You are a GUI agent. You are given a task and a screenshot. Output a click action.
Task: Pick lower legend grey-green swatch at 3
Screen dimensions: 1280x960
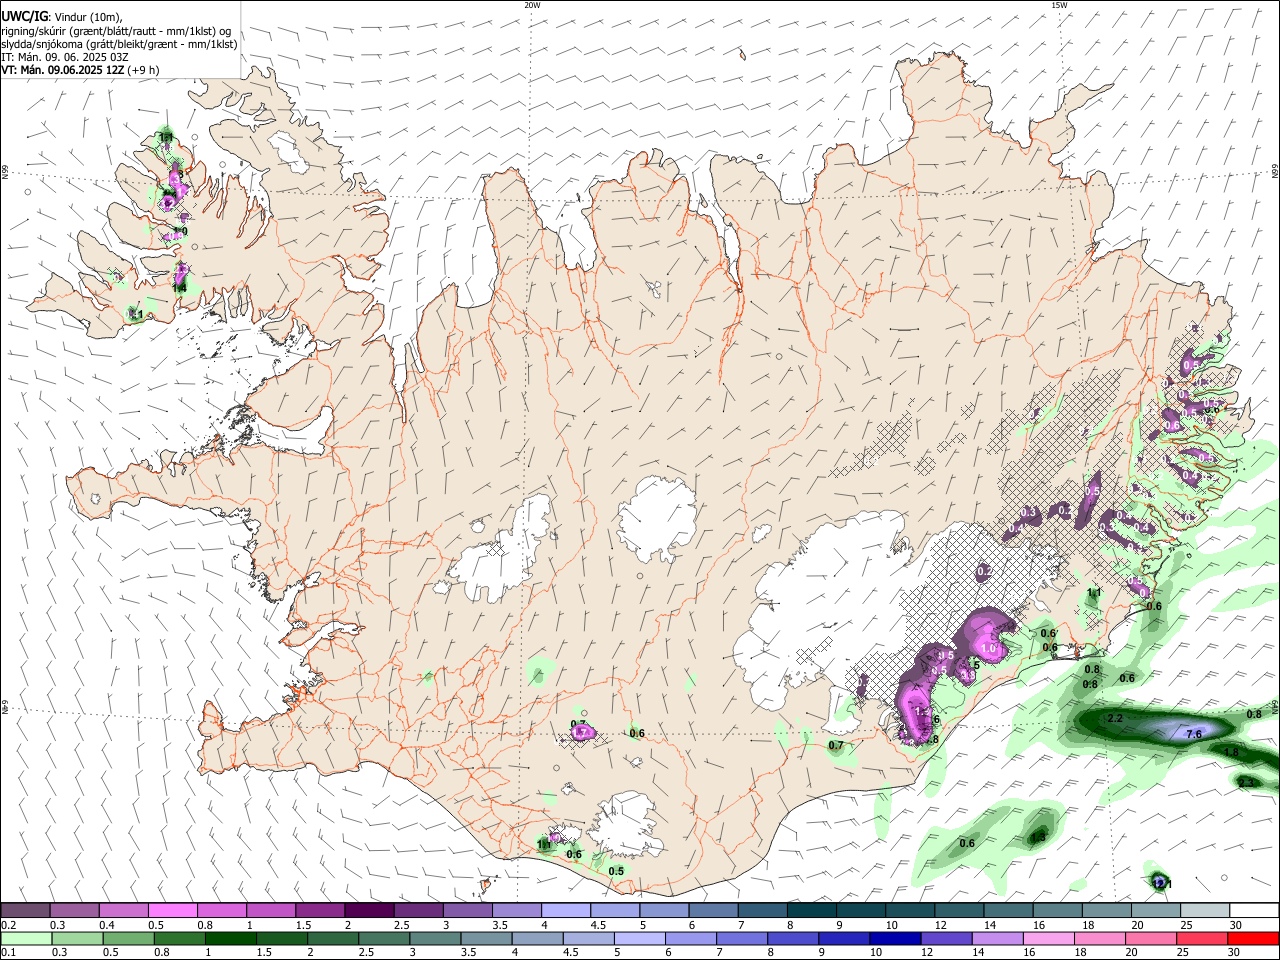pyautogui.click(x=435, y=938)
